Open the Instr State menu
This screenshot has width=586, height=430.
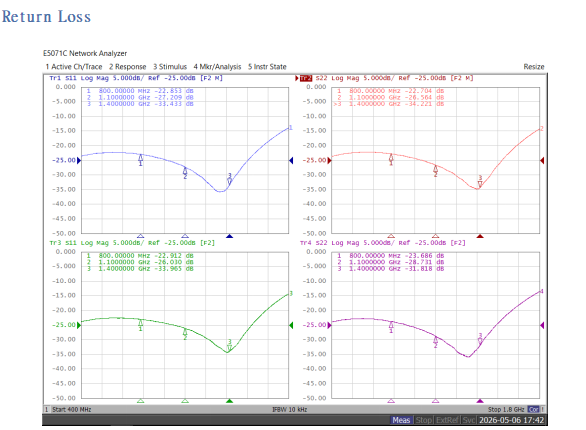click(267, 66)
